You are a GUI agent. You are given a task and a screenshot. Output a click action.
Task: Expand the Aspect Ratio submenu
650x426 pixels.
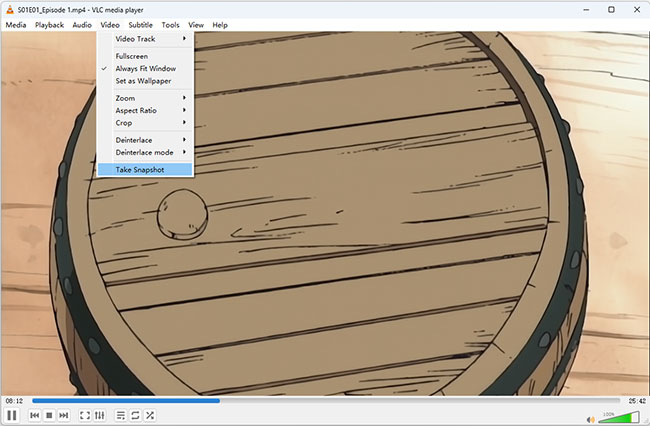145,111
